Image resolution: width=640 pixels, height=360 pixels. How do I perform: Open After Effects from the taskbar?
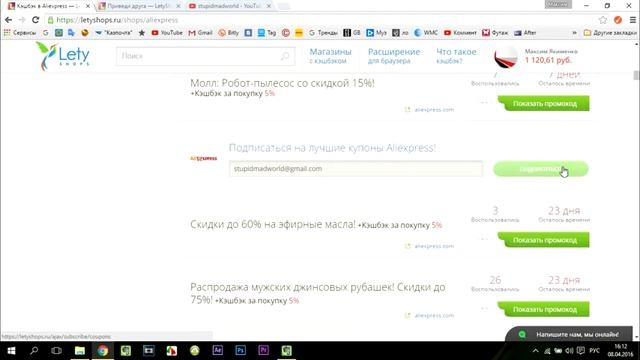(218, 351)
